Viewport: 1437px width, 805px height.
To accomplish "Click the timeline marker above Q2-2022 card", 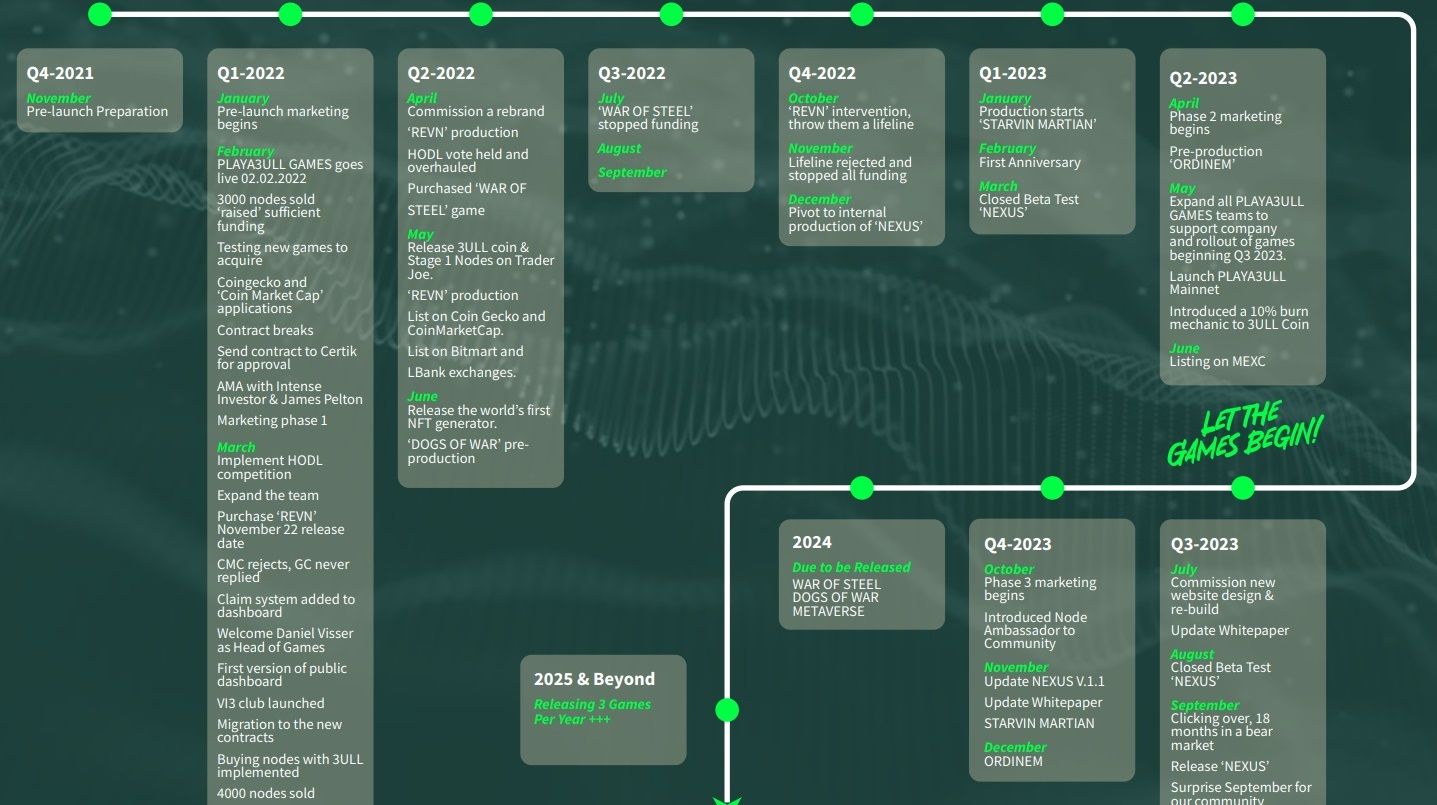I will [481, 14].
